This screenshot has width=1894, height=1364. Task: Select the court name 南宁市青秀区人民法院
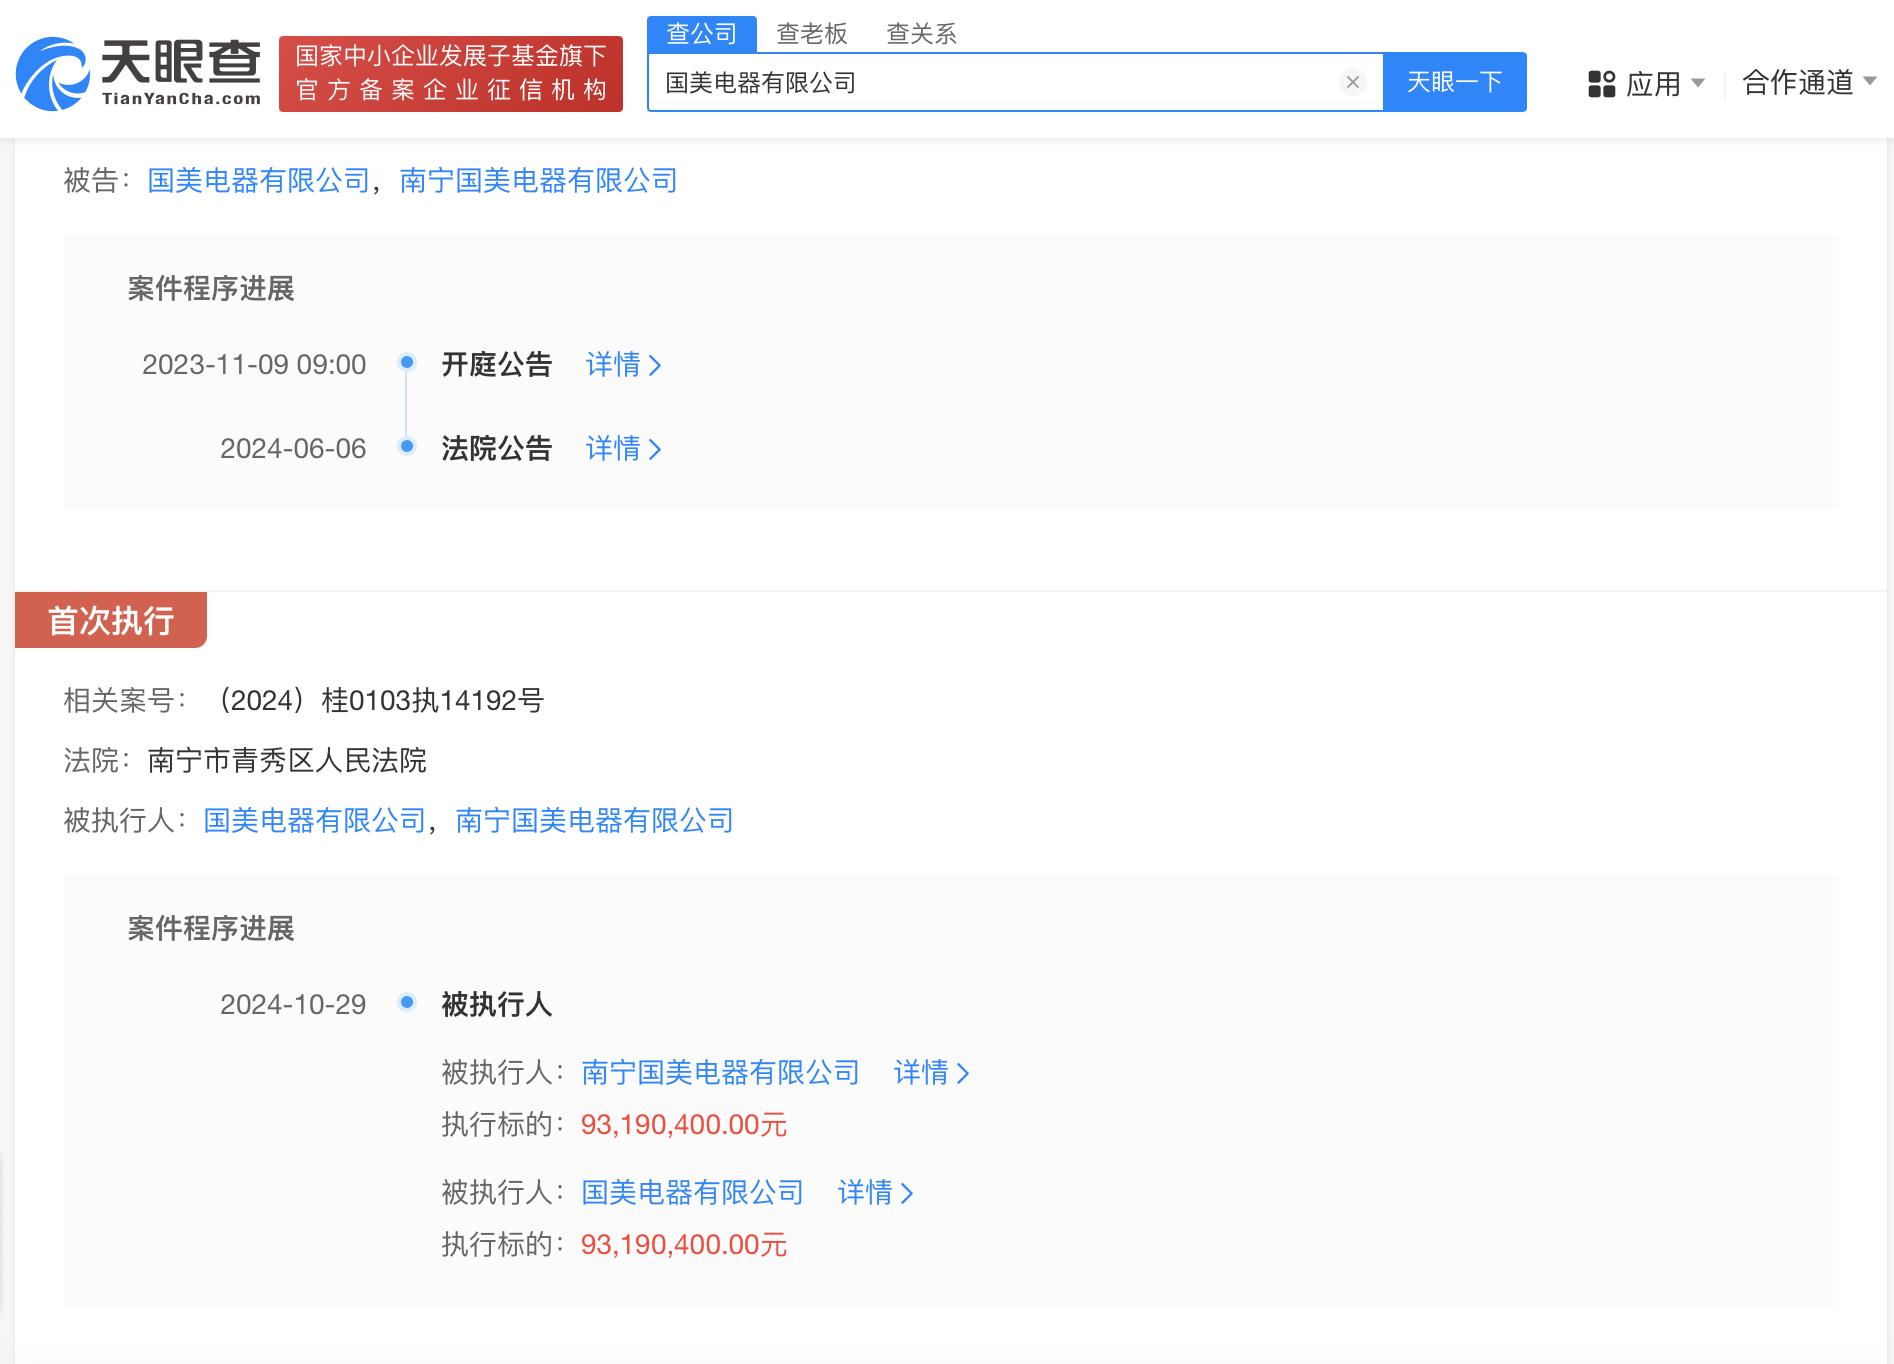pyautogui.click(x=287, y=760)
